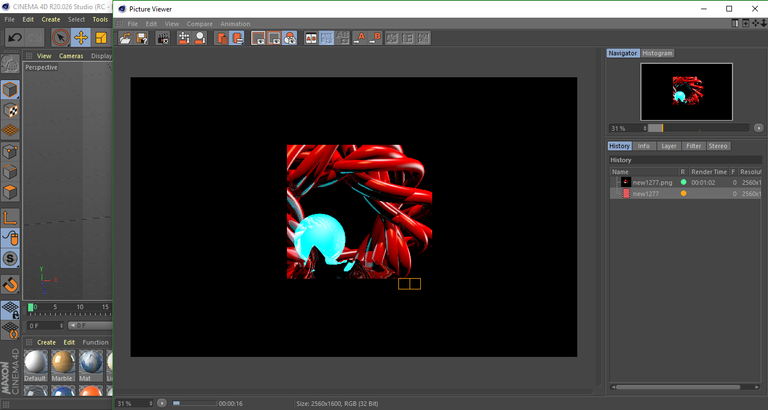768x410 pixels.
Task: Open the Animation menu
Action: click(235, 24)
